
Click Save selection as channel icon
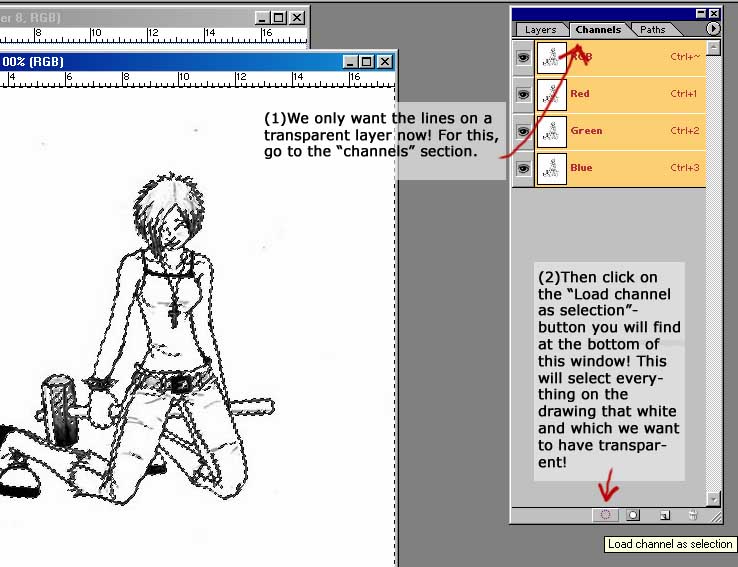633,515
